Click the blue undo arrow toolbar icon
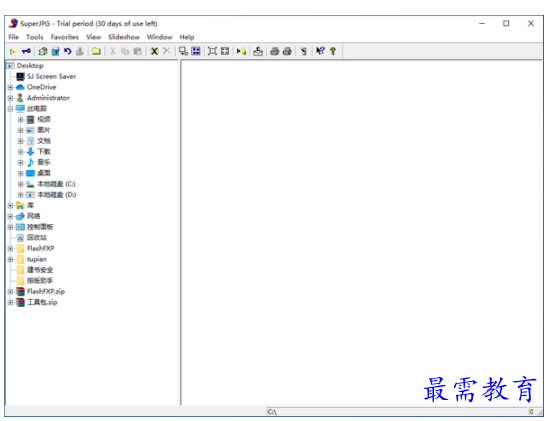The width and height of the screenshot is (545, 421). 68,51
